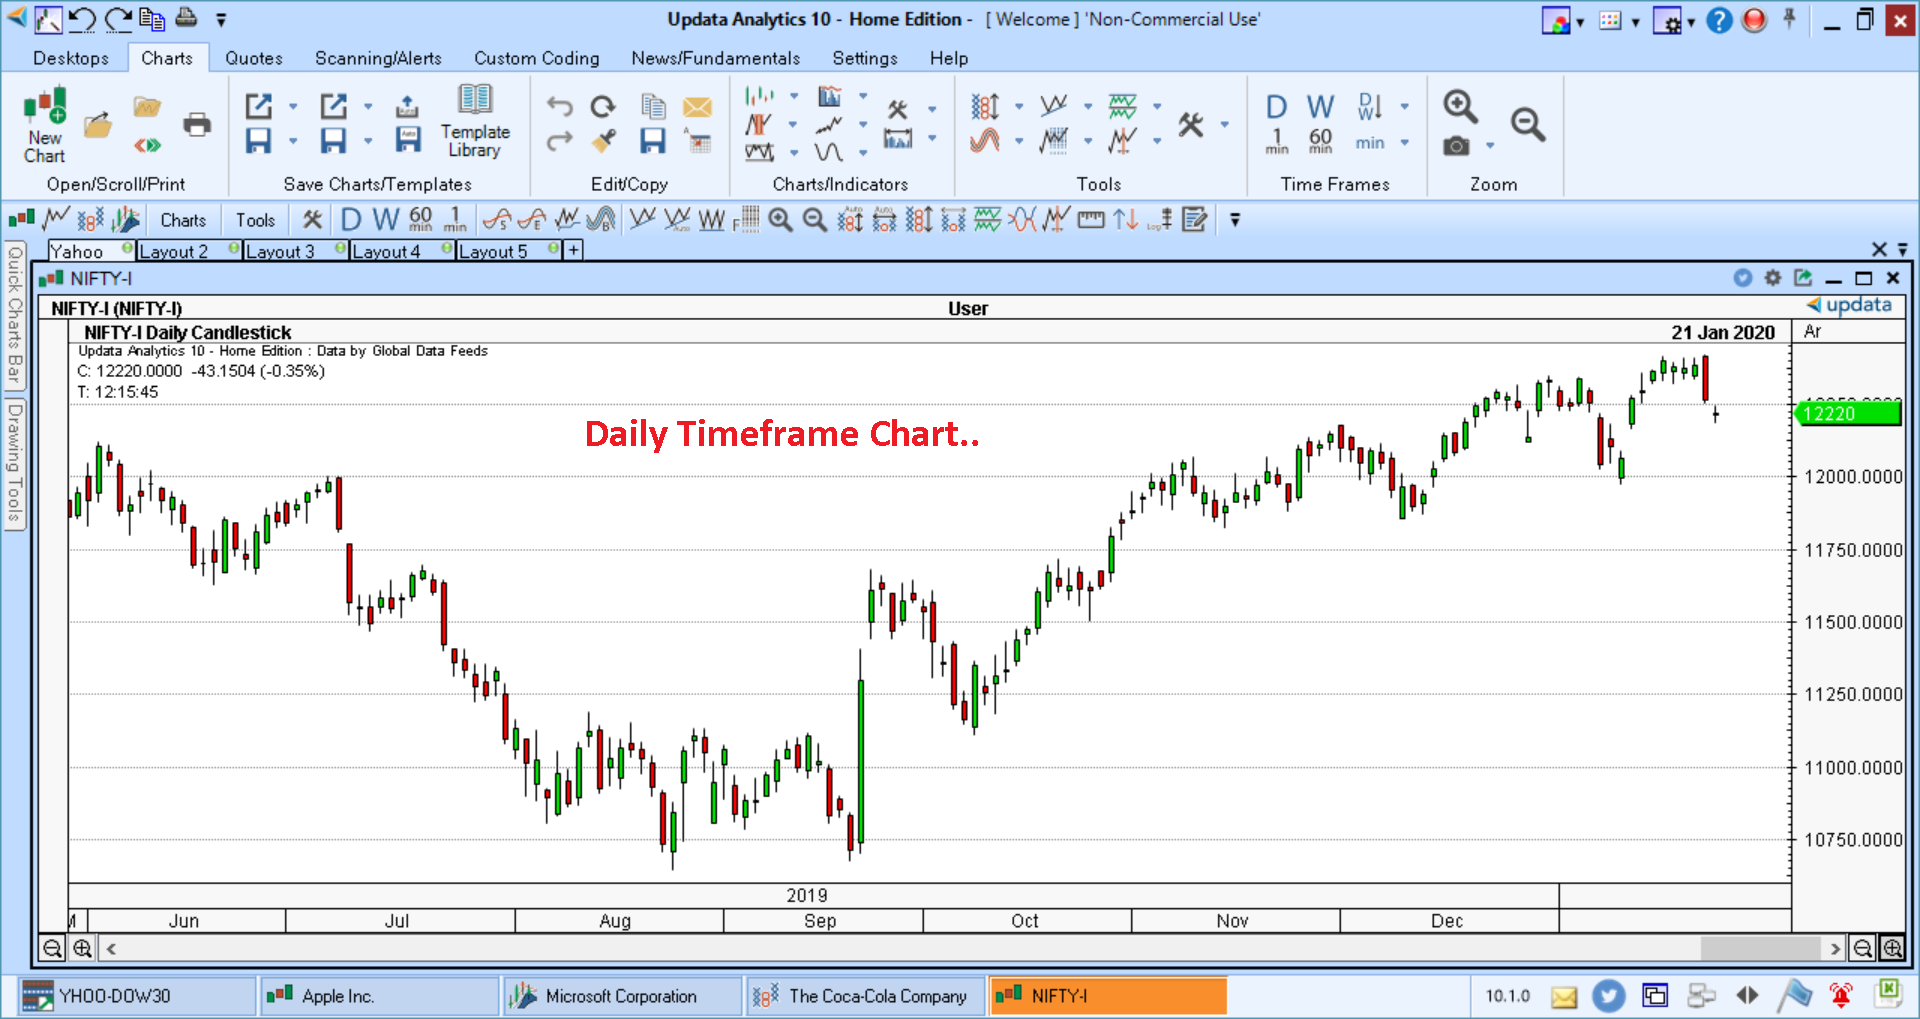Image resolution: width=1920 pixels, height=1019 pixels.
Task: Click the notes edit icon in quick toolbar
Action: (1194, 220)
